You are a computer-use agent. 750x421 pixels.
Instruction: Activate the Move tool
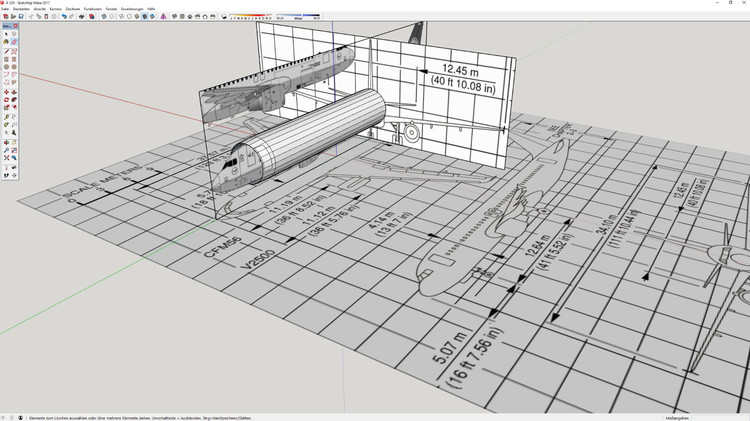[x=6, y=92]
